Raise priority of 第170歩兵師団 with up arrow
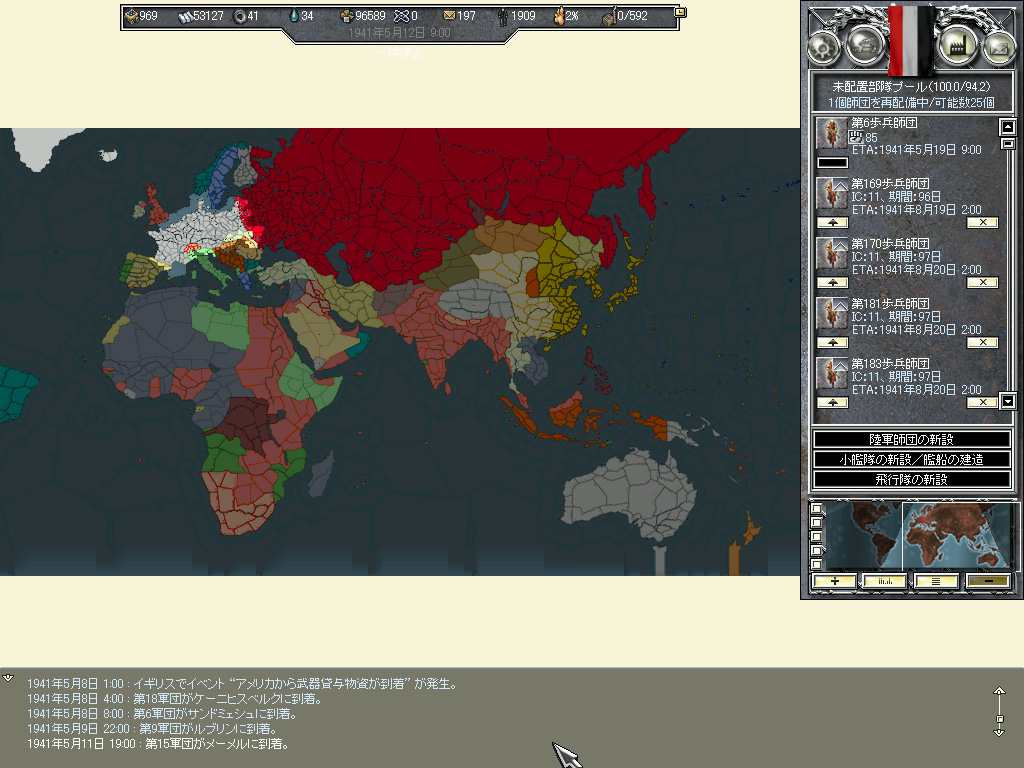Screen dimensions: 1024x768 click(833, 283)
